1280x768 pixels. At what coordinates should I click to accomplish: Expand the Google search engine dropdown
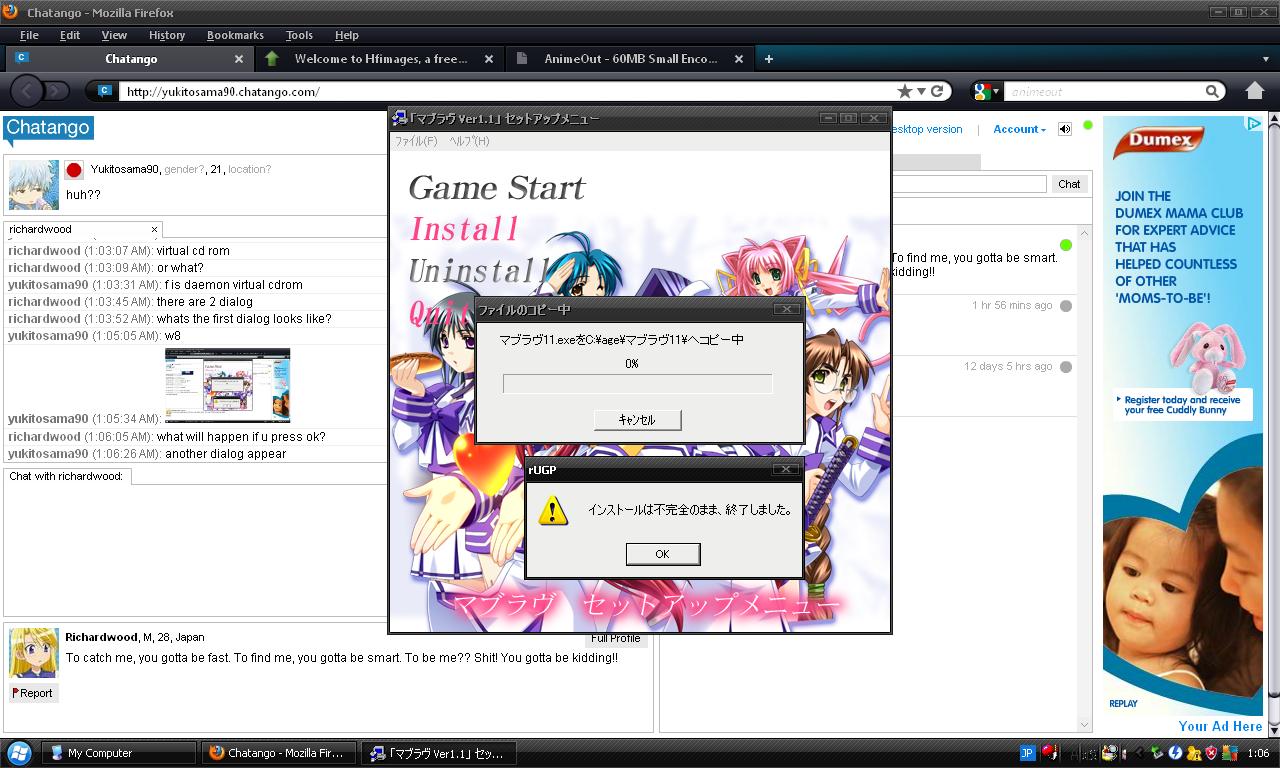point(986,91)
